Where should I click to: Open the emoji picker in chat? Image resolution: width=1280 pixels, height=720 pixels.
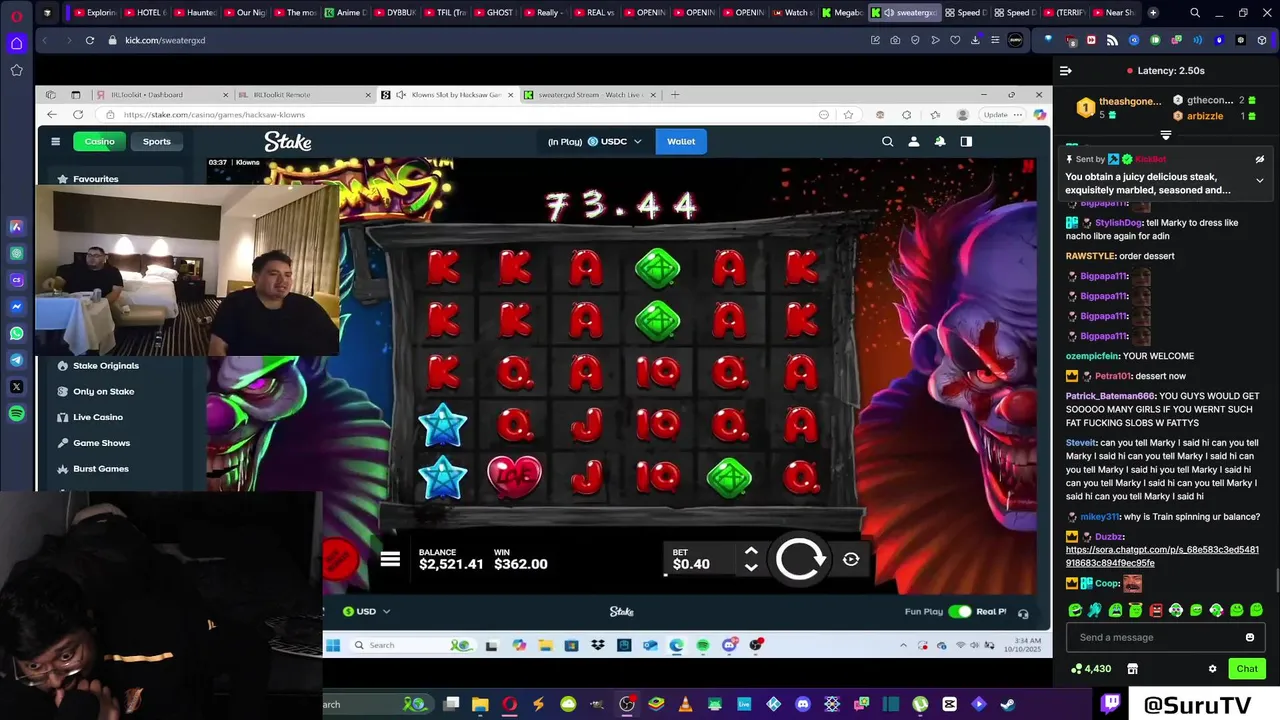pos(1249,637)
